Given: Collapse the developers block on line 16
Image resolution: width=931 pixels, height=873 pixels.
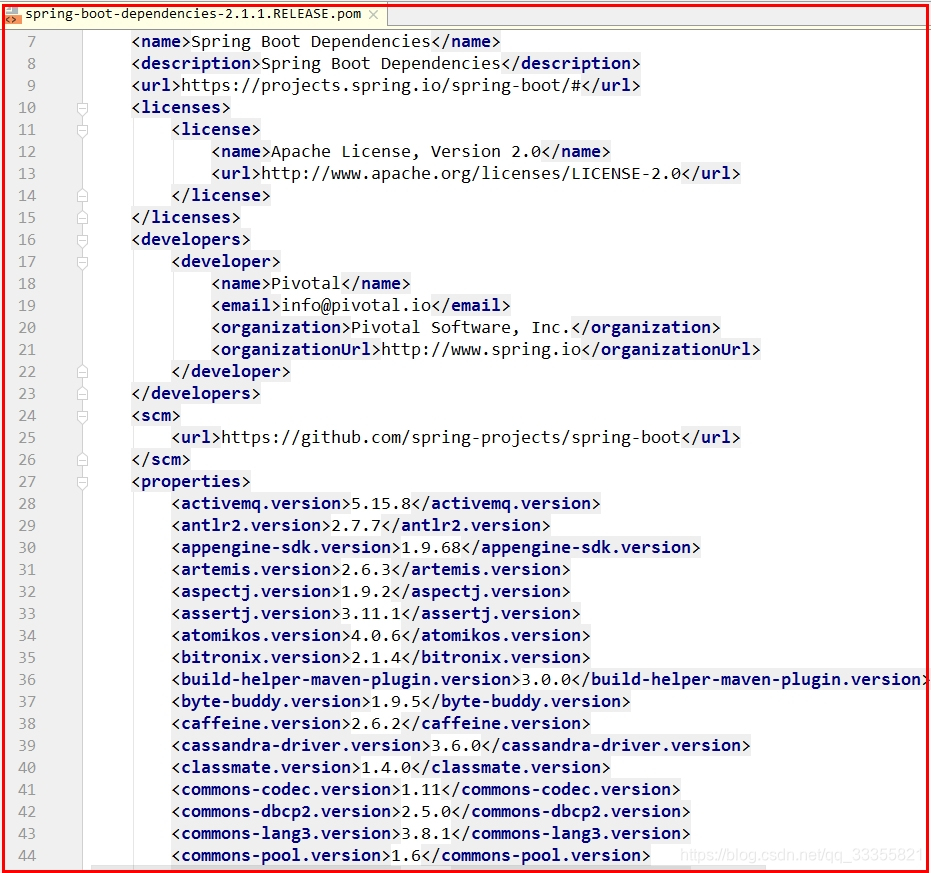Looking at the screenshot, I should point(83,240).
